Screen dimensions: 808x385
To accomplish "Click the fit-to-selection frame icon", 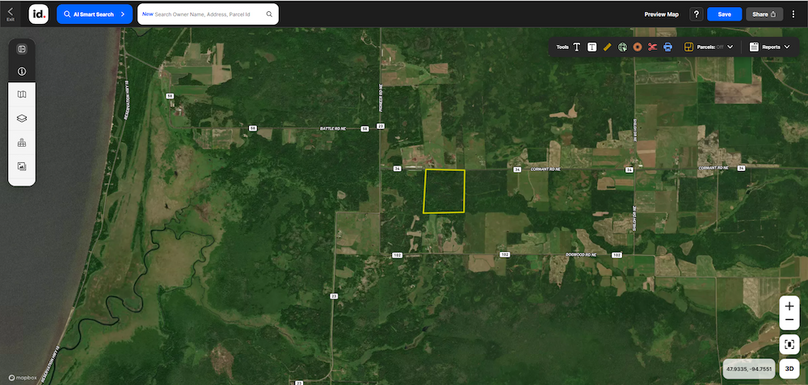I will pyautogui.click(x=789, y=345).
